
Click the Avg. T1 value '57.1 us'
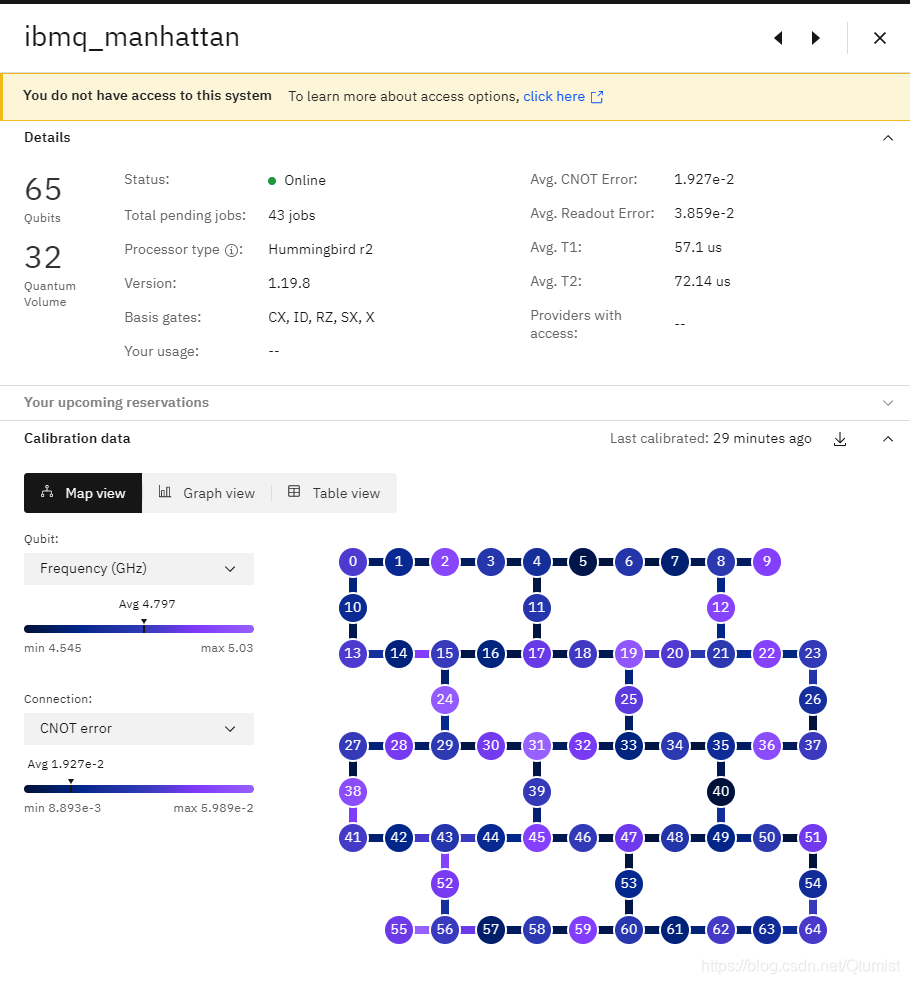point(698,247)
